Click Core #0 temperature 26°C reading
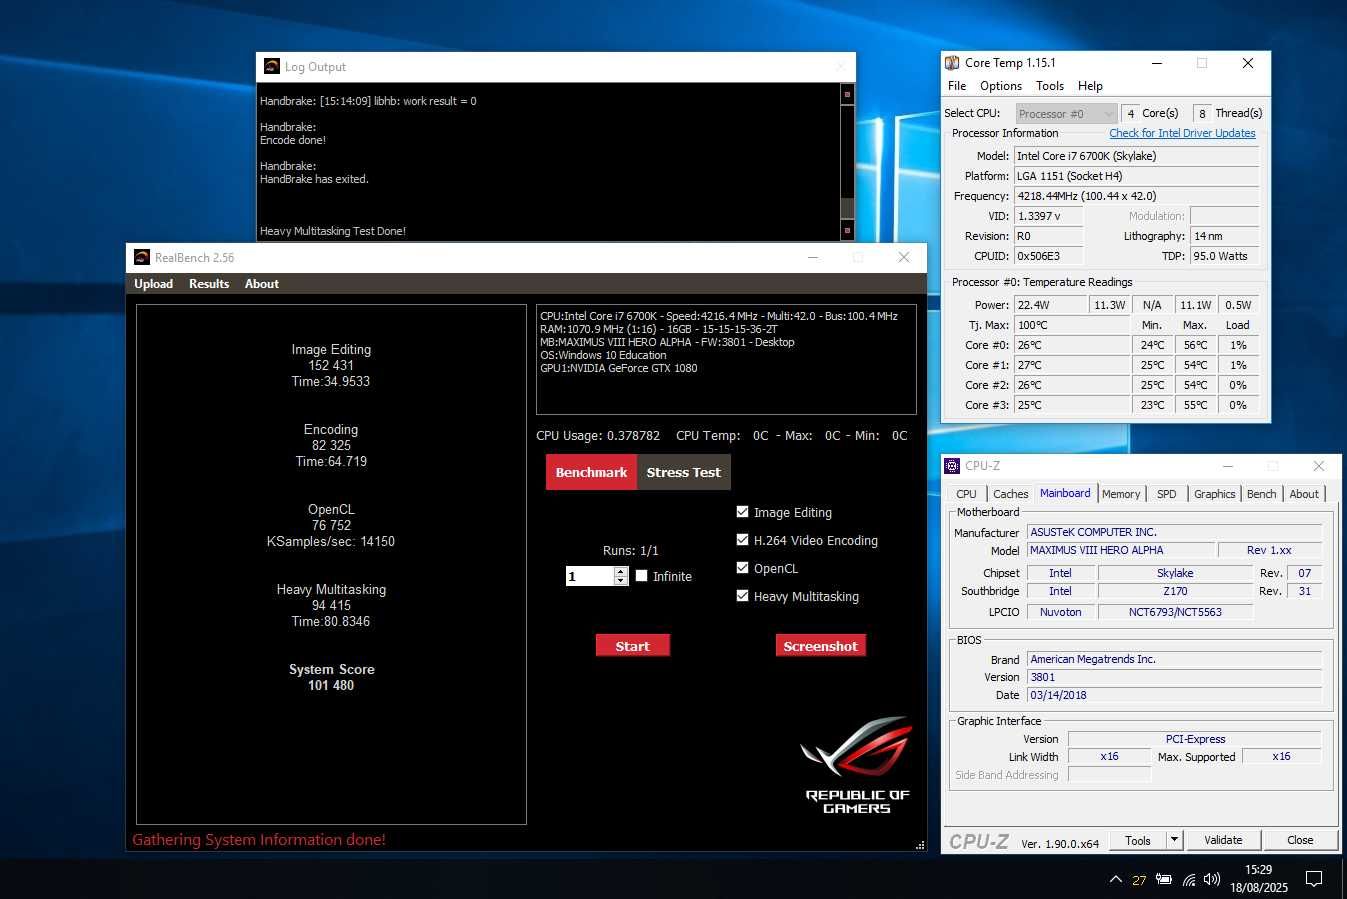This screenshot has width=1347, height=899. pos(1072,345)
